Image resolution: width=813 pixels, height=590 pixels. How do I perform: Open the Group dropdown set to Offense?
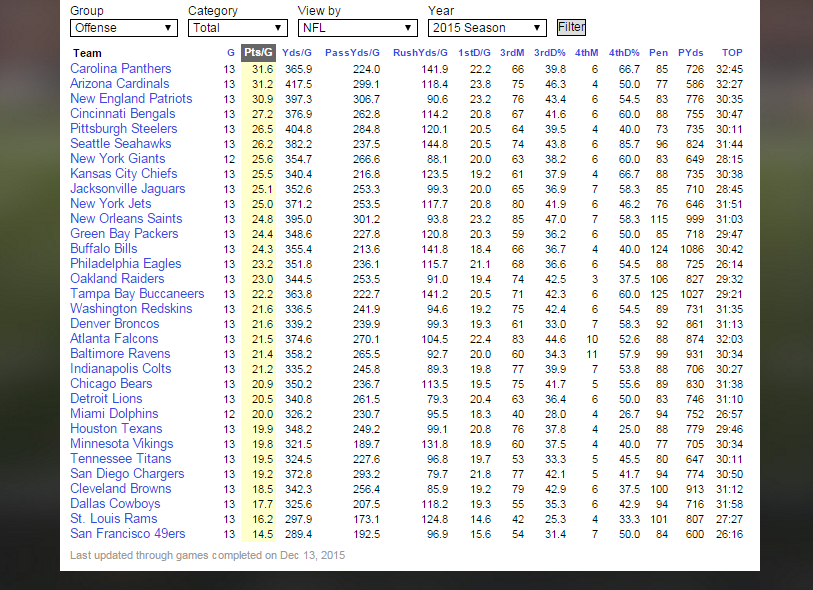[123, 28]
